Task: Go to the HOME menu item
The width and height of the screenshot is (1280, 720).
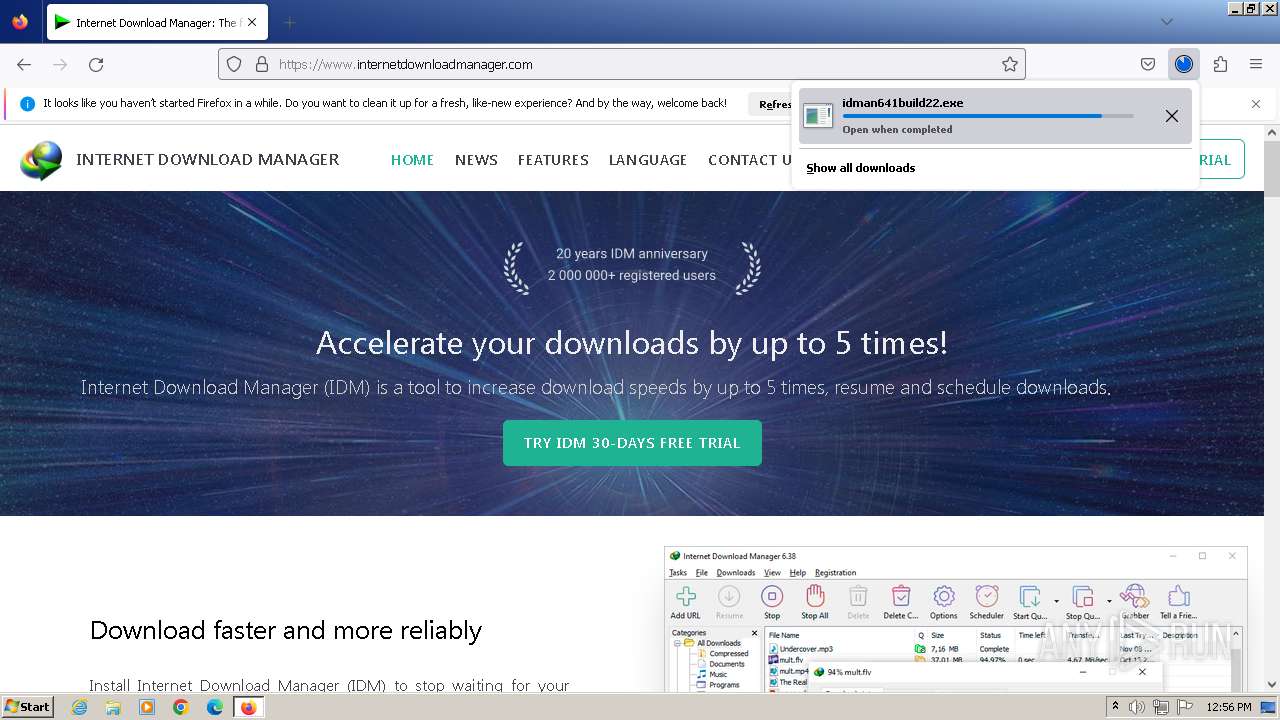Action: (x=412, y=160)
